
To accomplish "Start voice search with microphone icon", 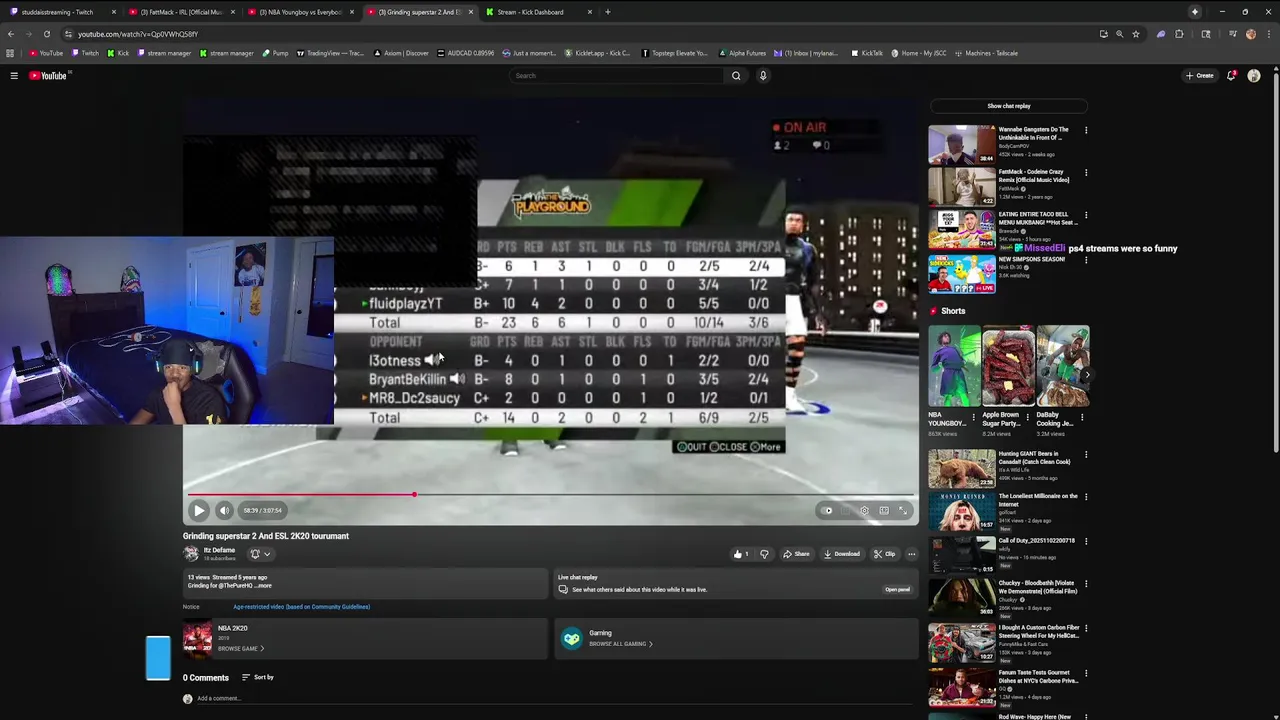I will [763, 75].
